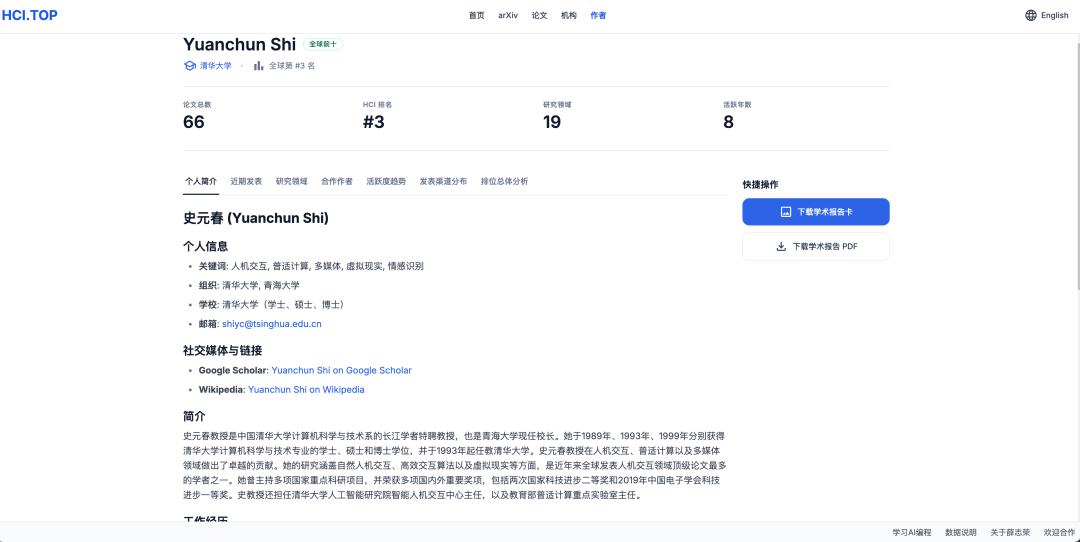Click the globe language icon
Image resolution: width=1080 pixels, height=542 pixels.
(1031, 15)
